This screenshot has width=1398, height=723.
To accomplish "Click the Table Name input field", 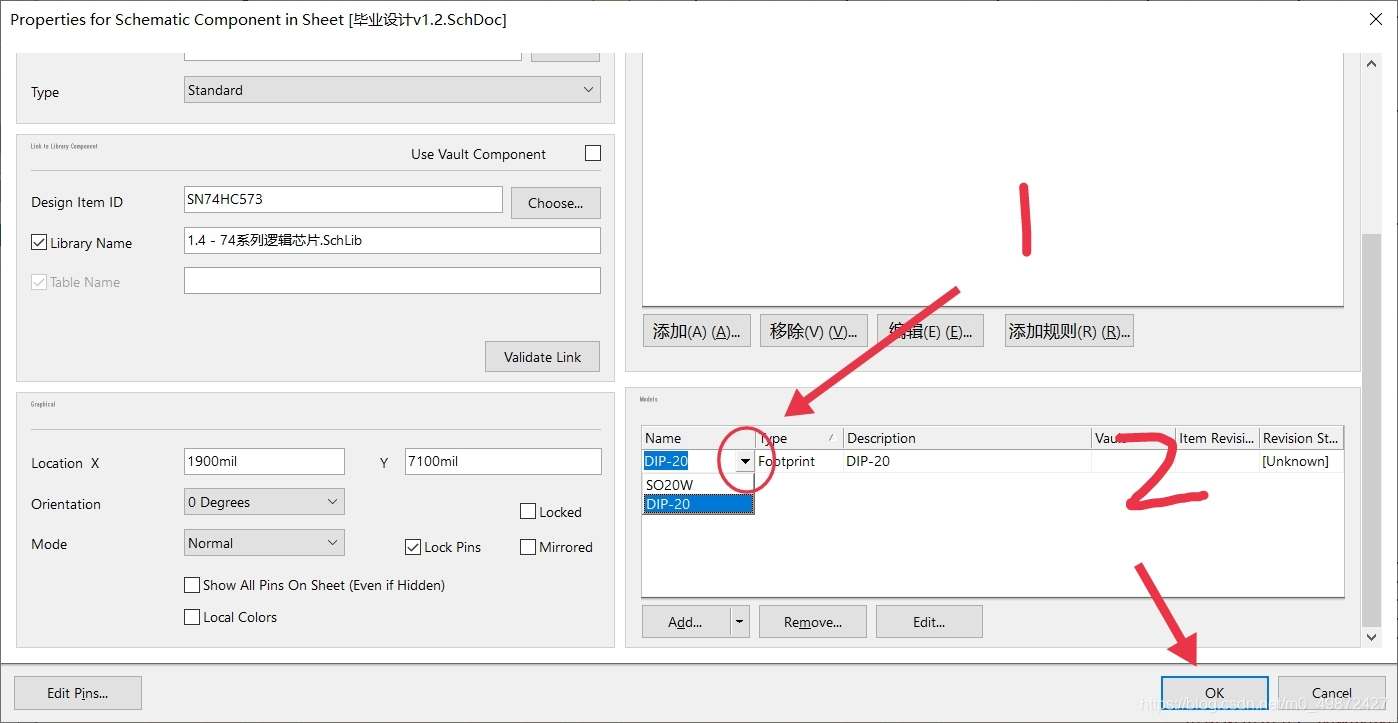I will point(392,280).
